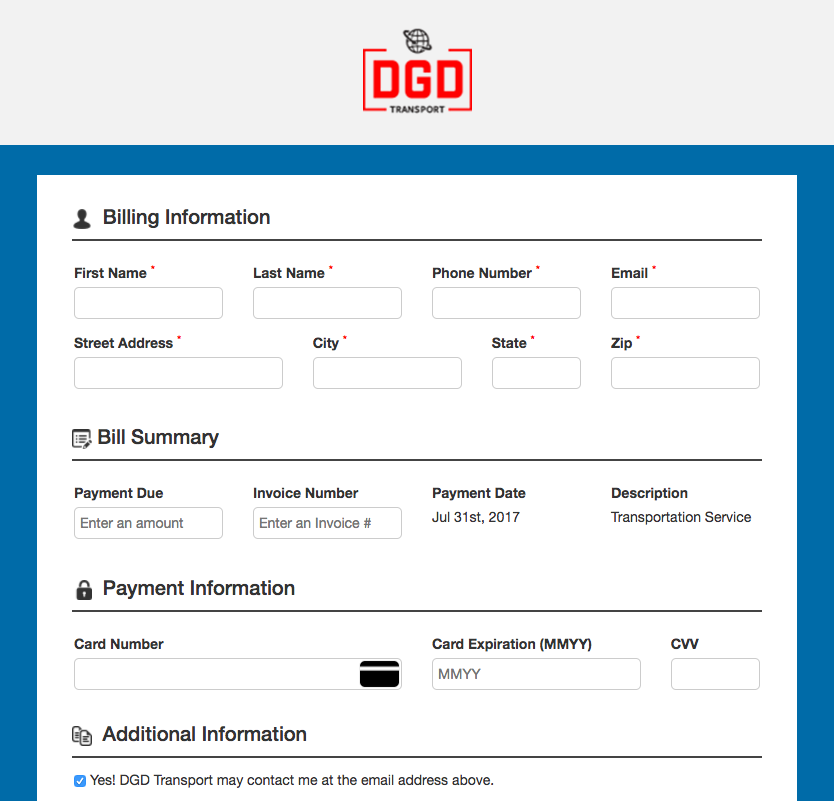The width and height of the screenshot is (834, 801).
Task: Click into the Phone Number field
Action: point(506,303)
